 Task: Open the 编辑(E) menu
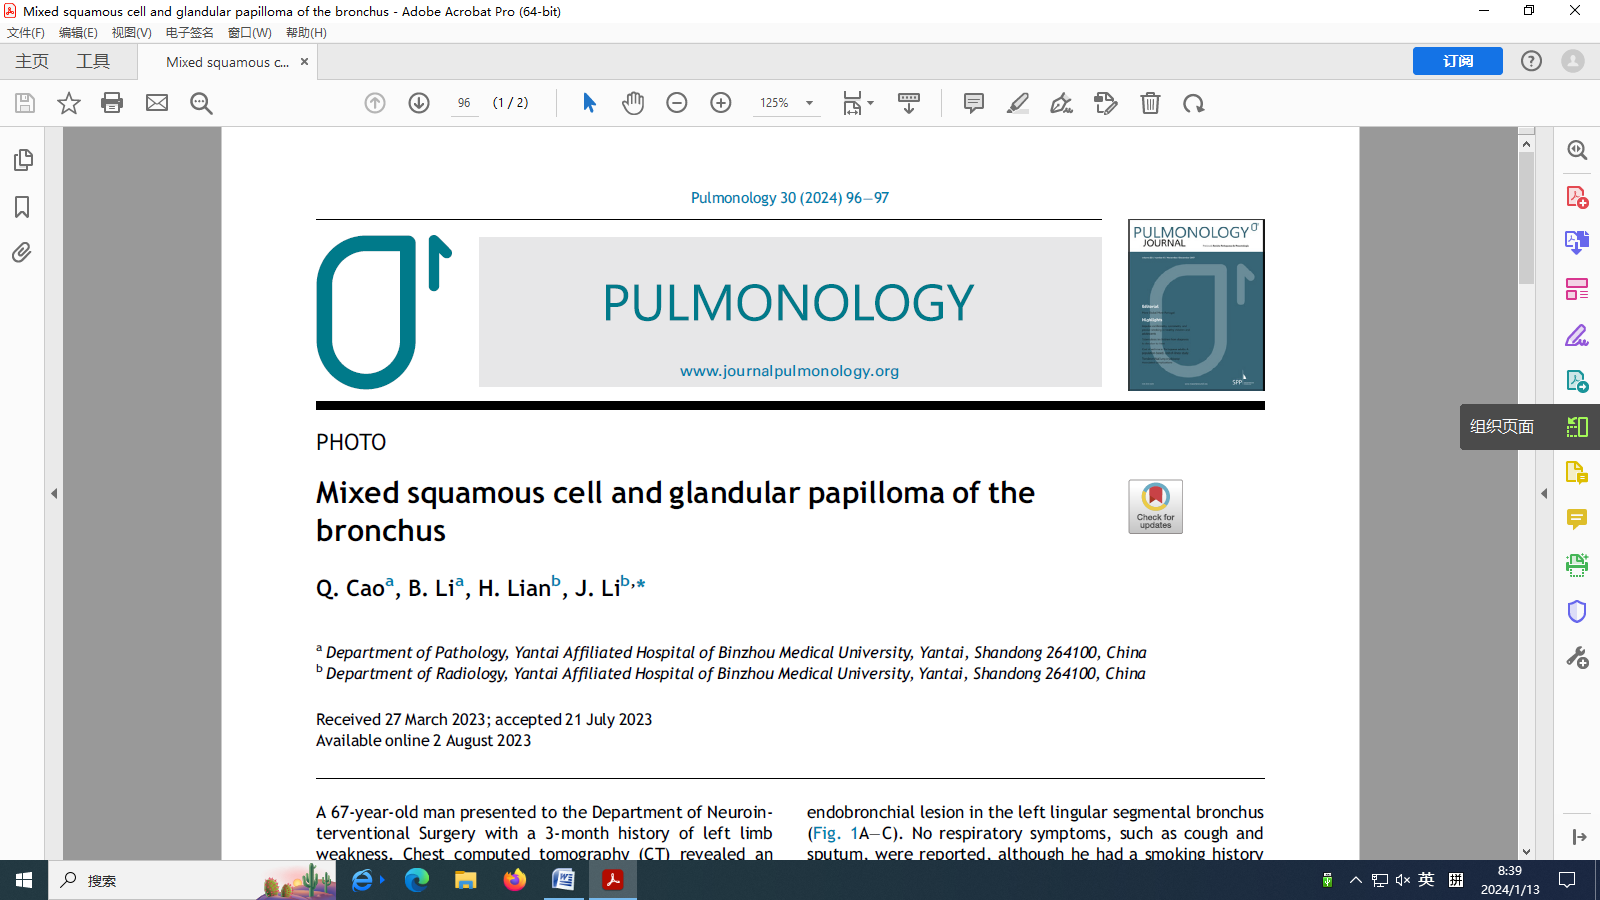[x=78, y=32]
